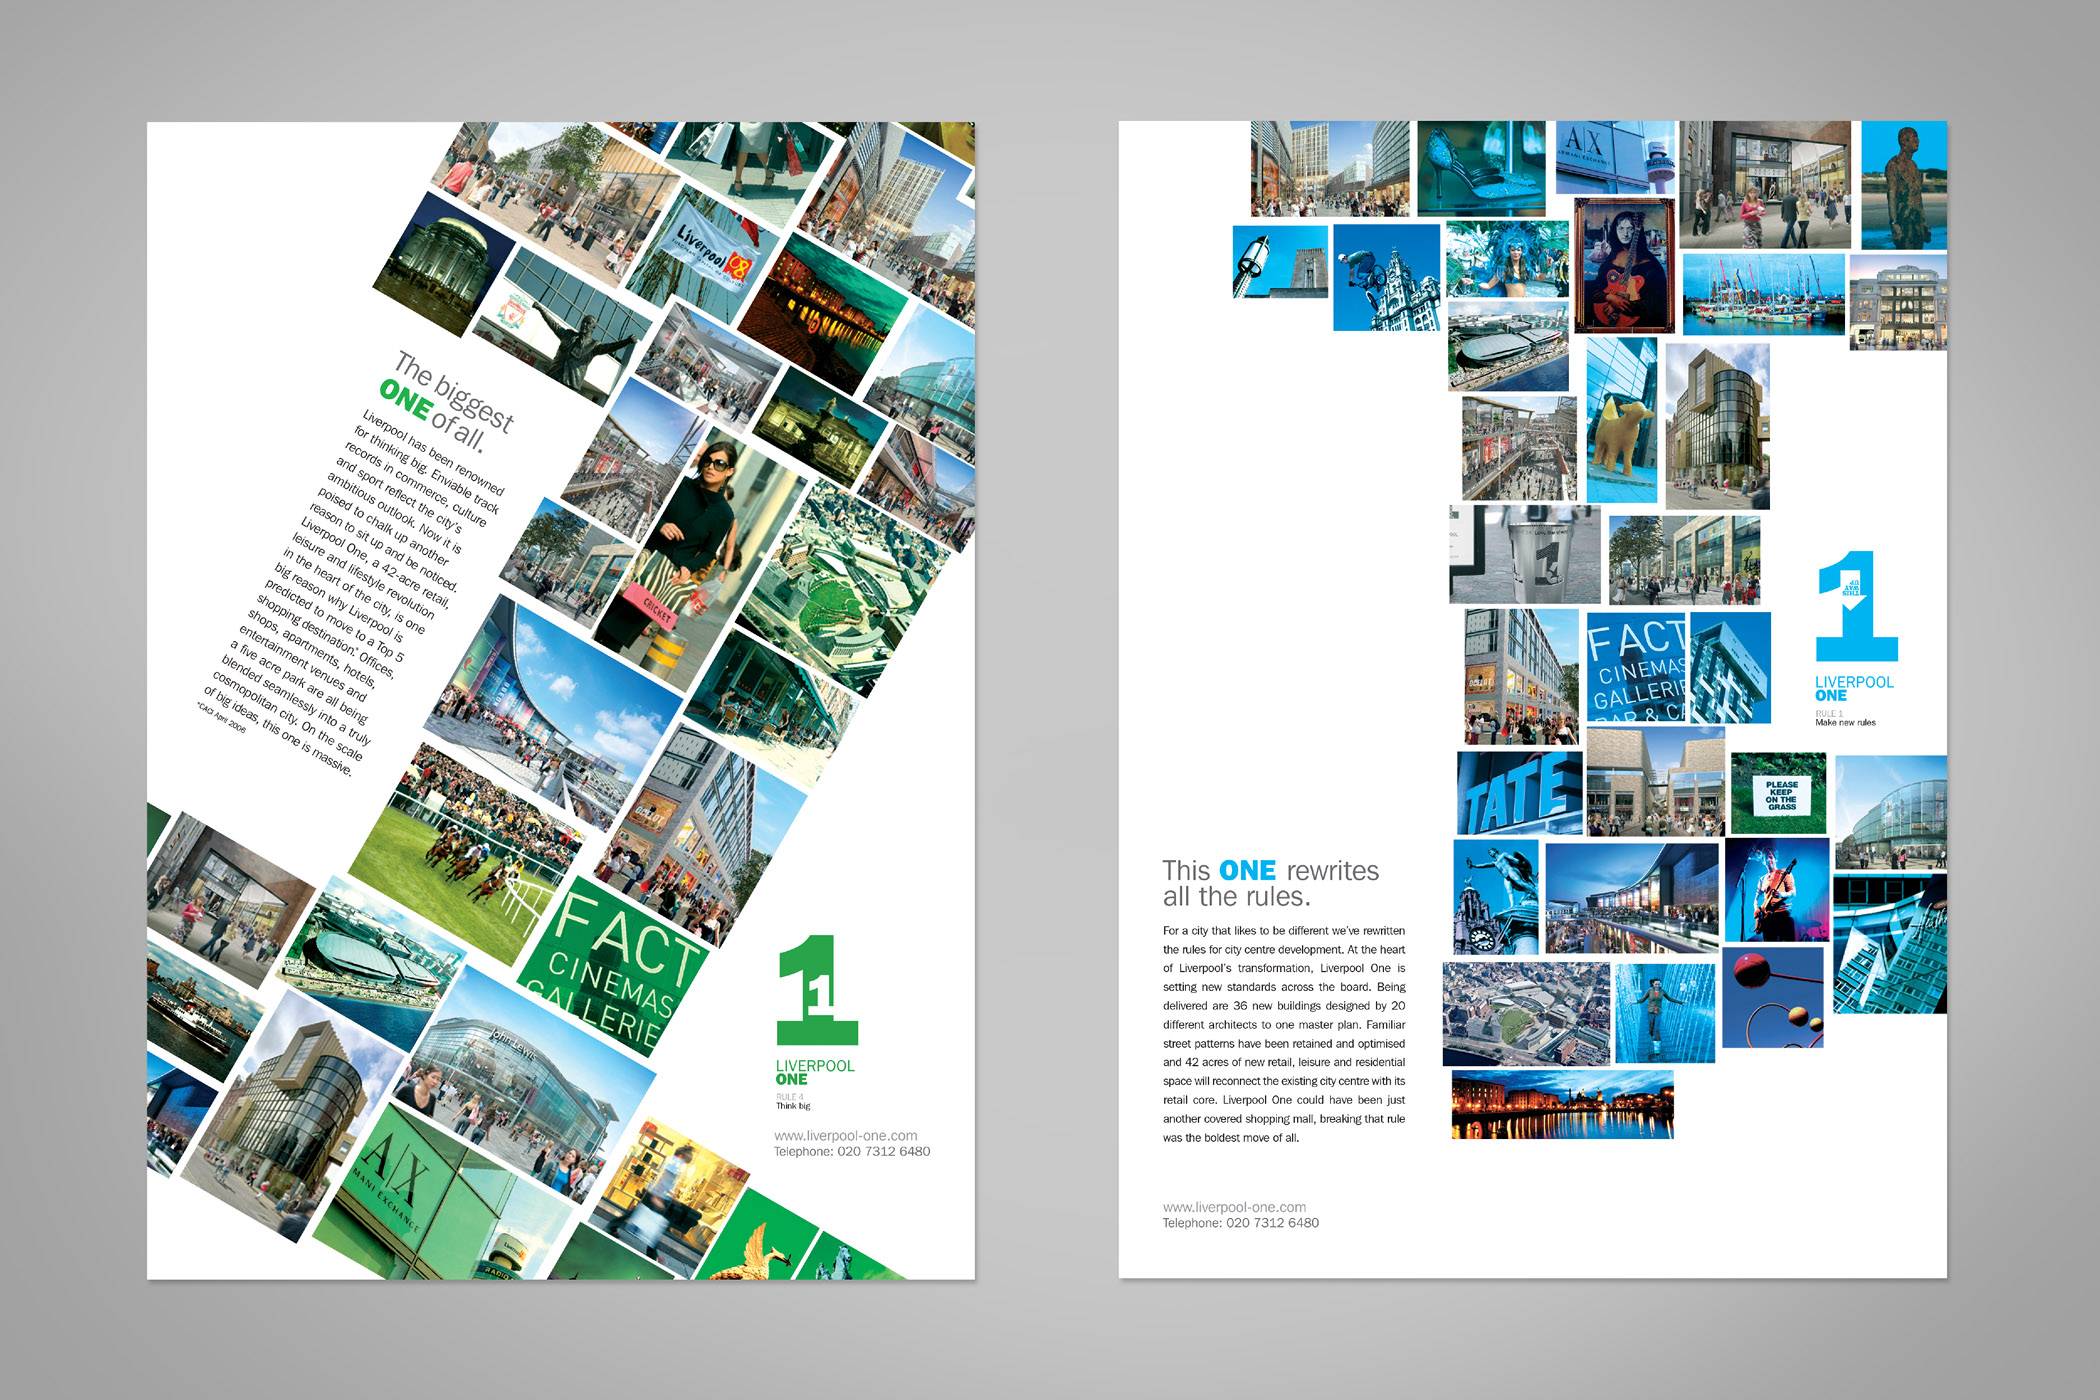The image size is (2100, 1400).
Task: Click the blue high-heeled shoe photo
Action: pos(1481,168)
